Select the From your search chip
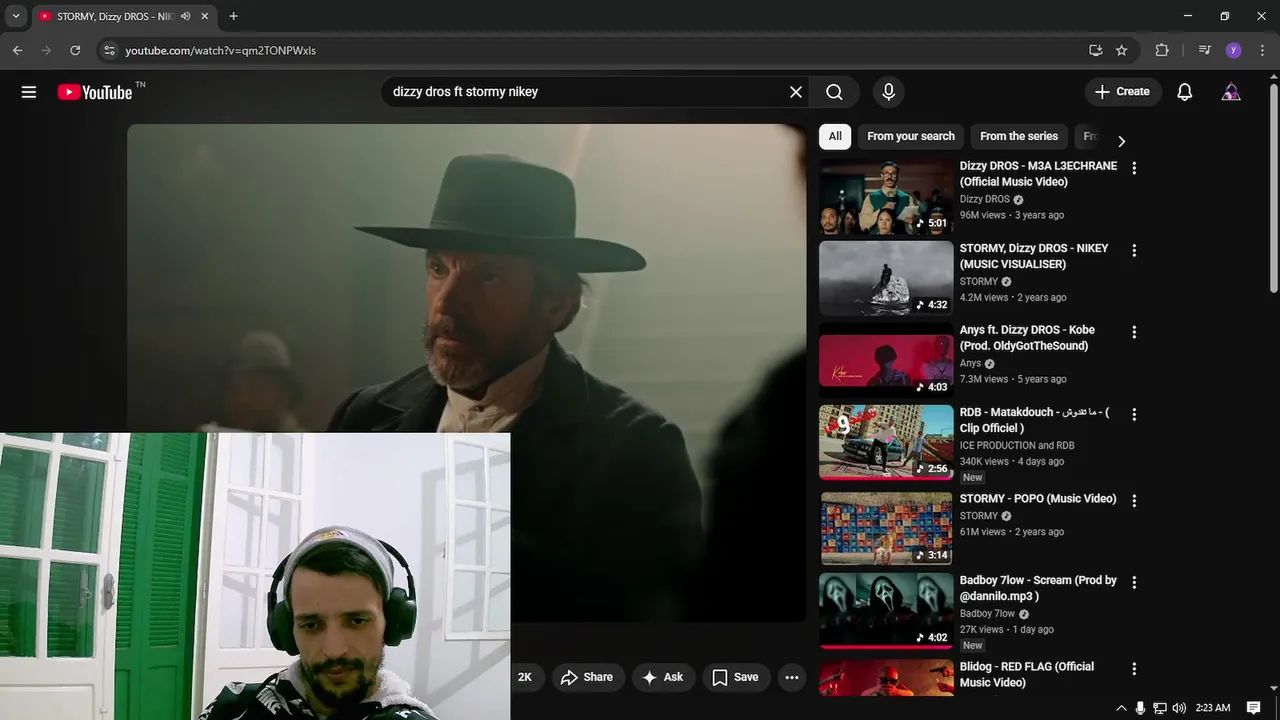Viewport: 1280px width, 720px height. click(x=911, y=137)
